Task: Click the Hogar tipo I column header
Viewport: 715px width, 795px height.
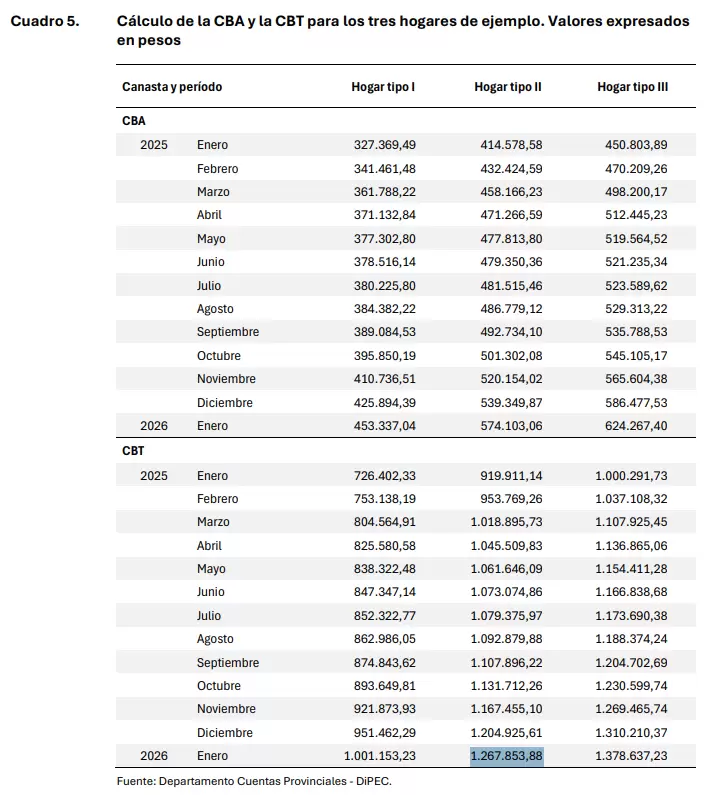Action: (383, 87)
